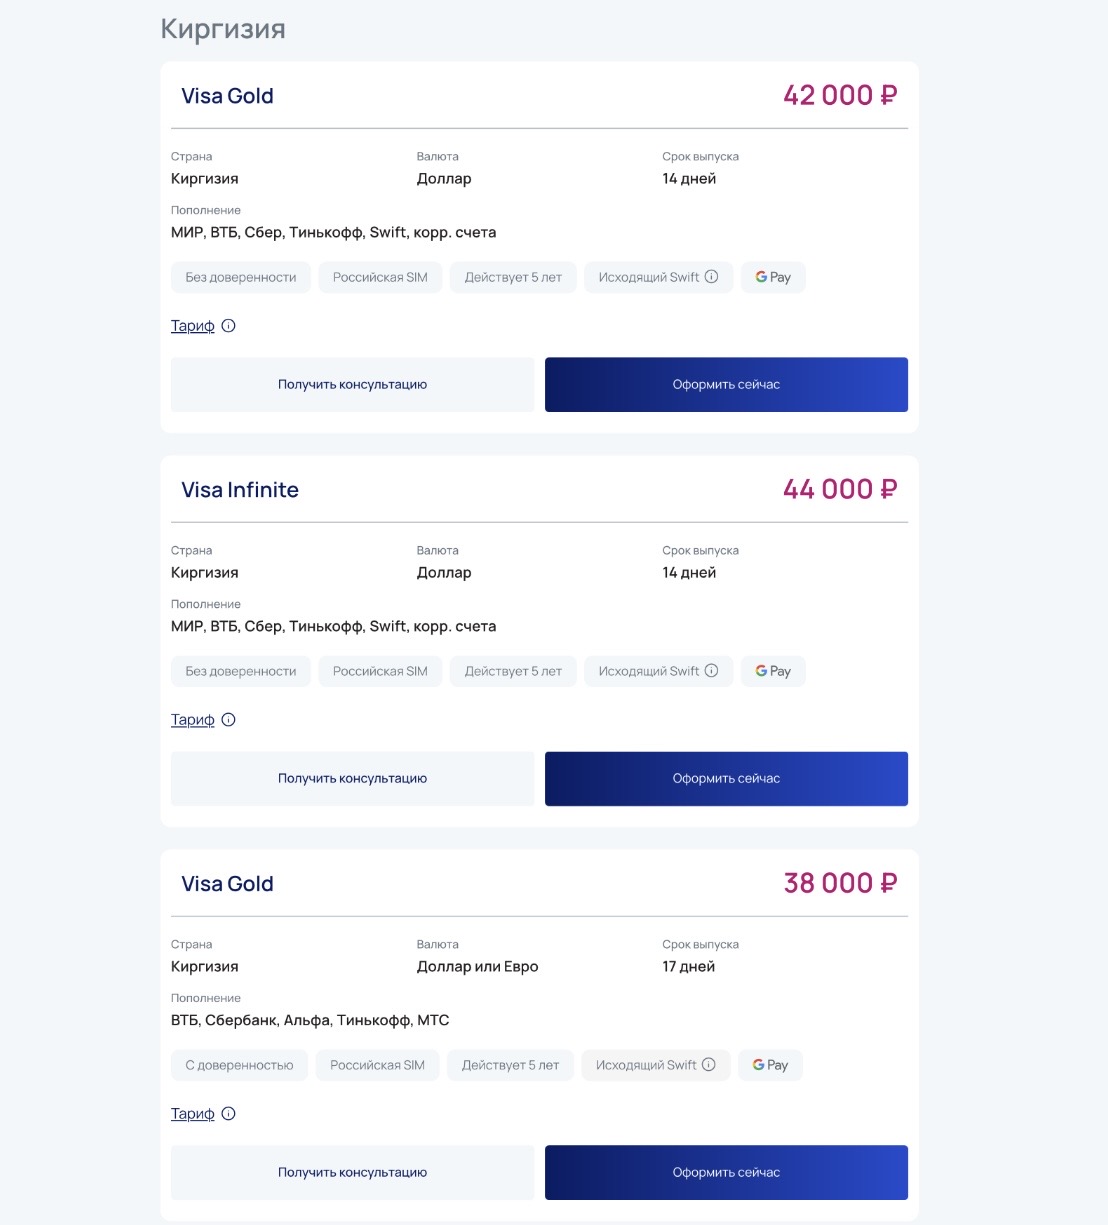Click Исходящий Swift info icon in Visa Infinite card
Image resolution: width=1108 pixels, height=1225 pixels.
coord(712,671)
